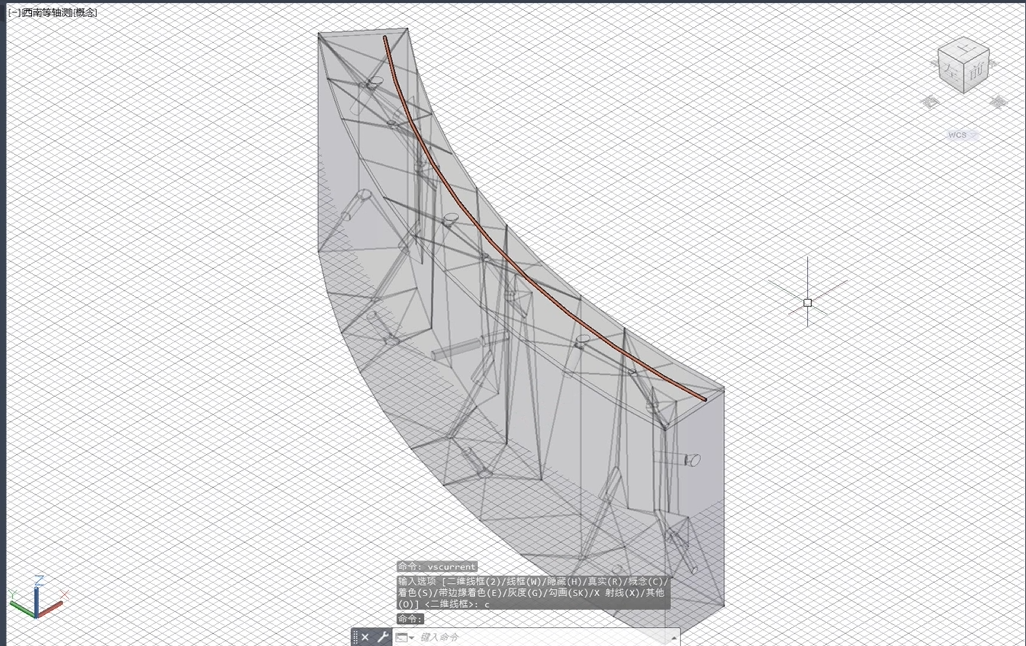Click the 南 compass label below ViewCube
The image size is (1026, 646).
(x=997, y=102)
